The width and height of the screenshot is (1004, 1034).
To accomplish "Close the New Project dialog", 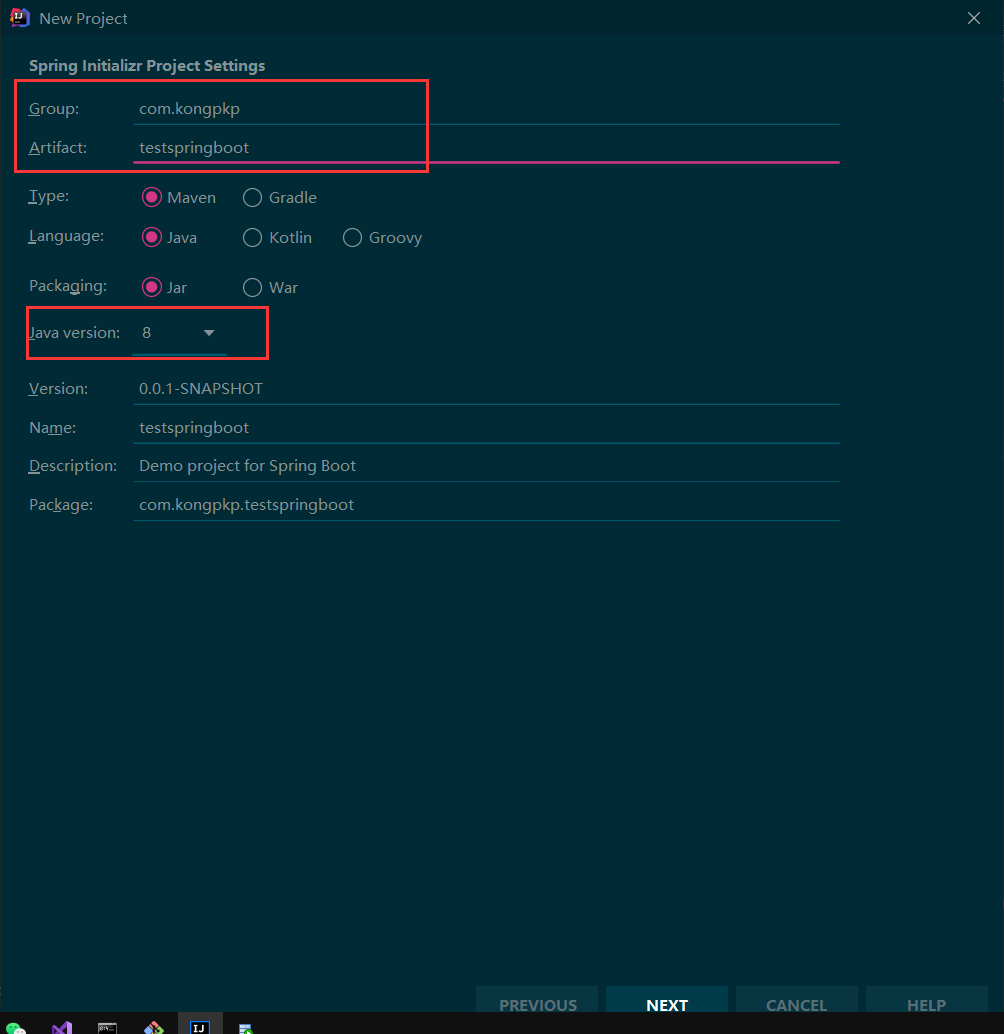I will (974, 18).
